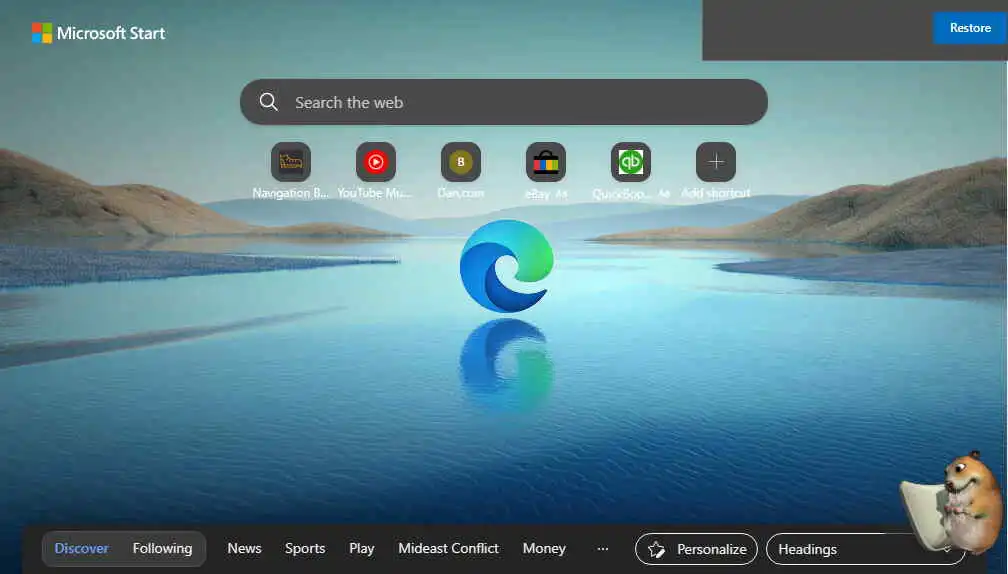Open the Personalize feed settings
The image size is (1008, 574).
696,549
